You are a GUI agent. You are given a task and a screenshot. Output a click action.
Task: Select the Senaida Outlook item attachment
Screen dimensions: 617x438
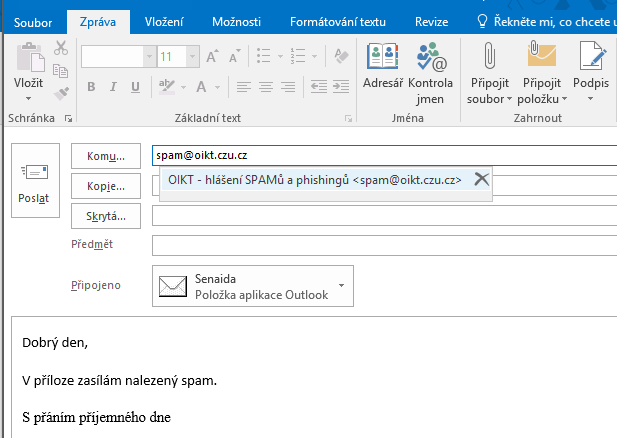point(253,286)
